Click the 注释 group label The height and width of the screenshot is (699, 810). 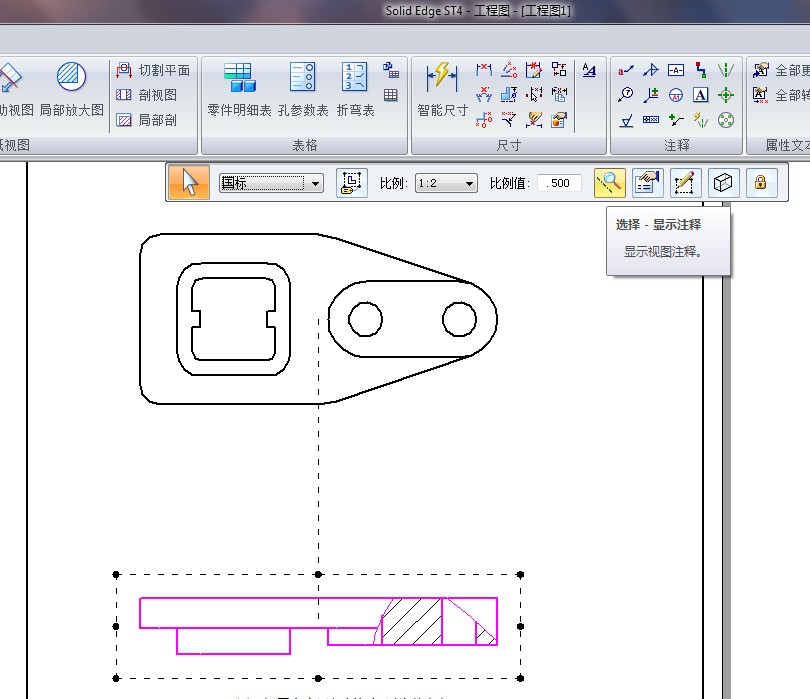pos(677,146)
